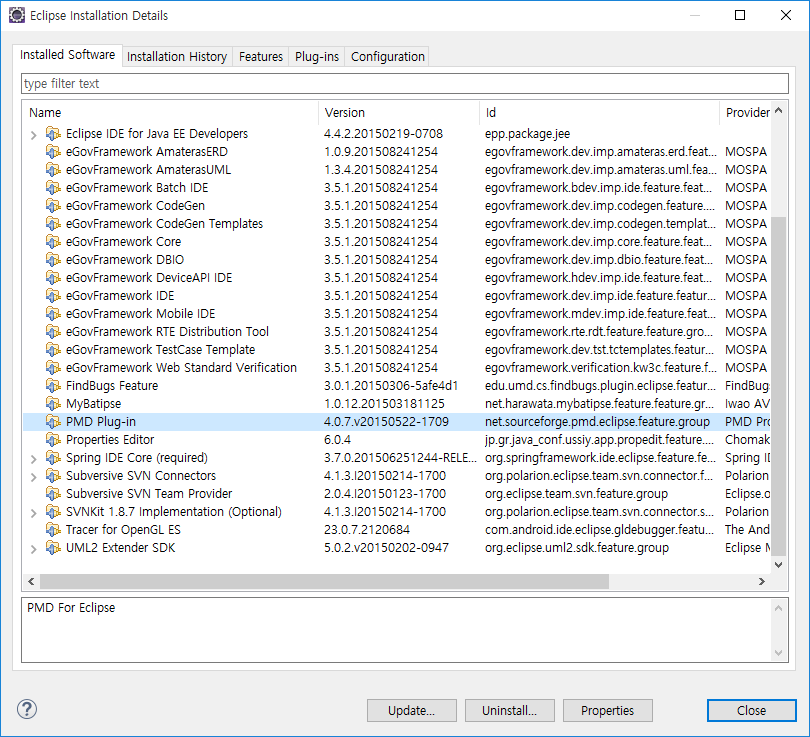Click the eGovFramework AmaterasERD icon
Screen dimensions: 810x737
click(x=53, y=152)
